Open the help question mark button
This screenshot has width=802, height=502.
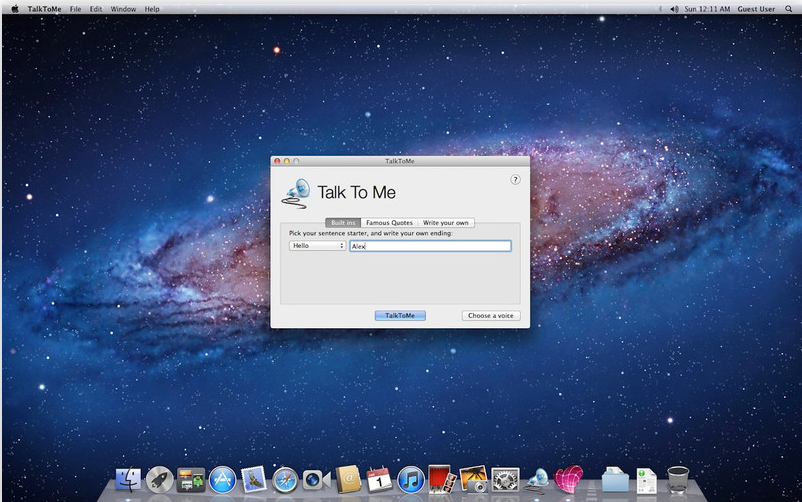coord(515,180)
